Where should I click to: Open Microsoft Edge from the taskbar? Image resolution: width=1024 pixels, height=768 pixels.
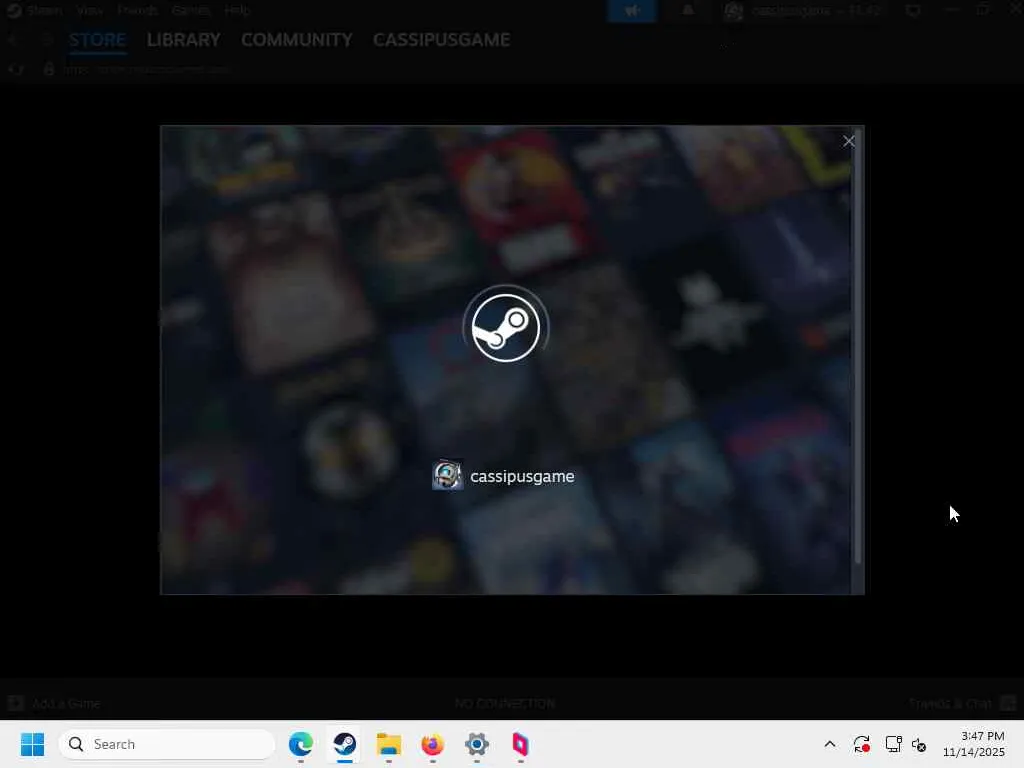tap(300, 744)
